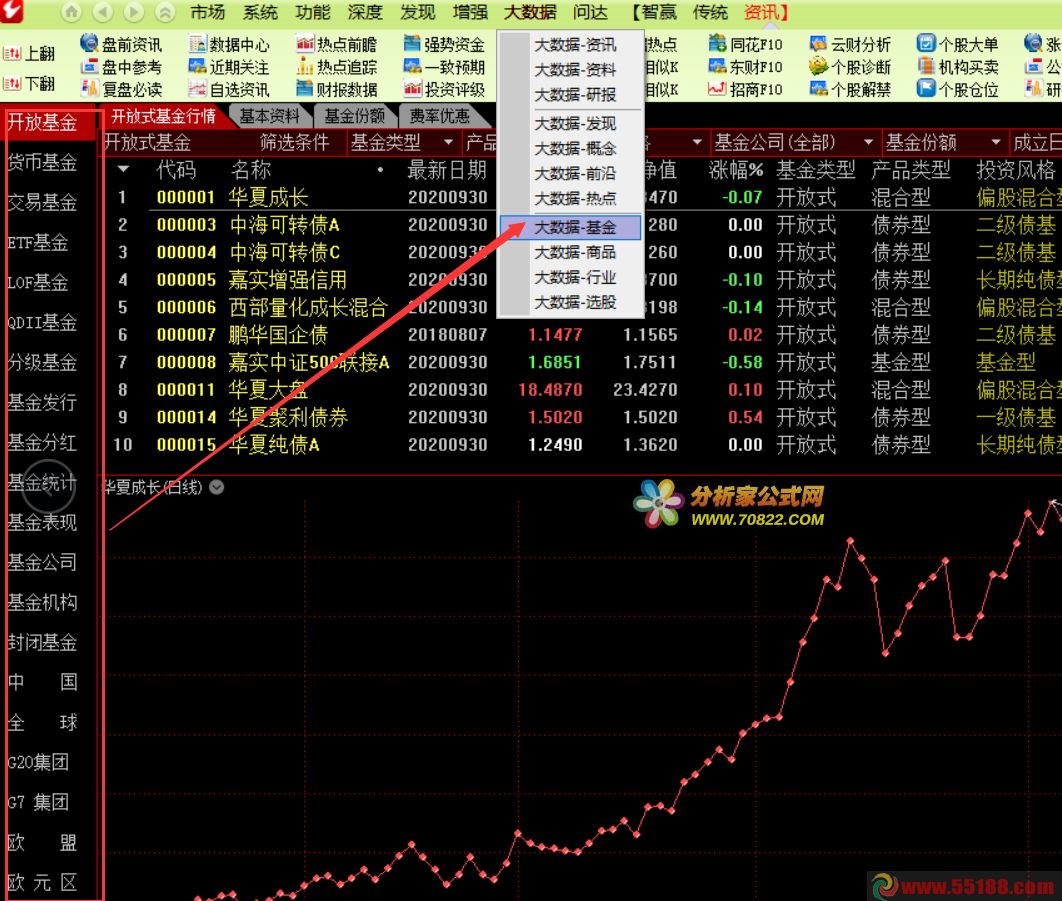The image size is (1062, 901).
Task: Sort by the 最新日期 column header
Action: [447, 169]
